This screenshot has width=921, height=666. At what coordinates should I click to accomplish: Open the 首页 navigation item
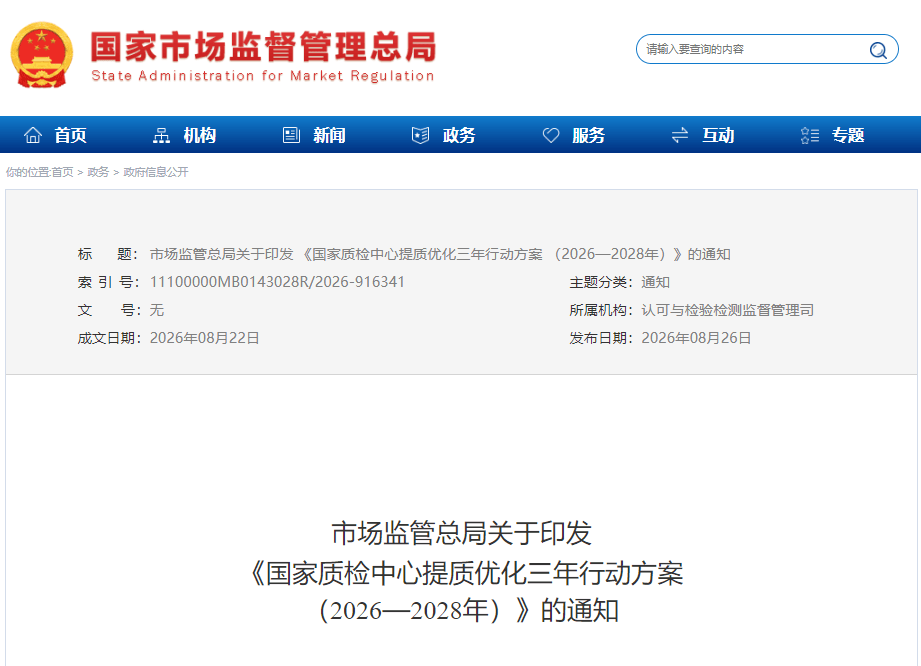click(x=70, y=135)
